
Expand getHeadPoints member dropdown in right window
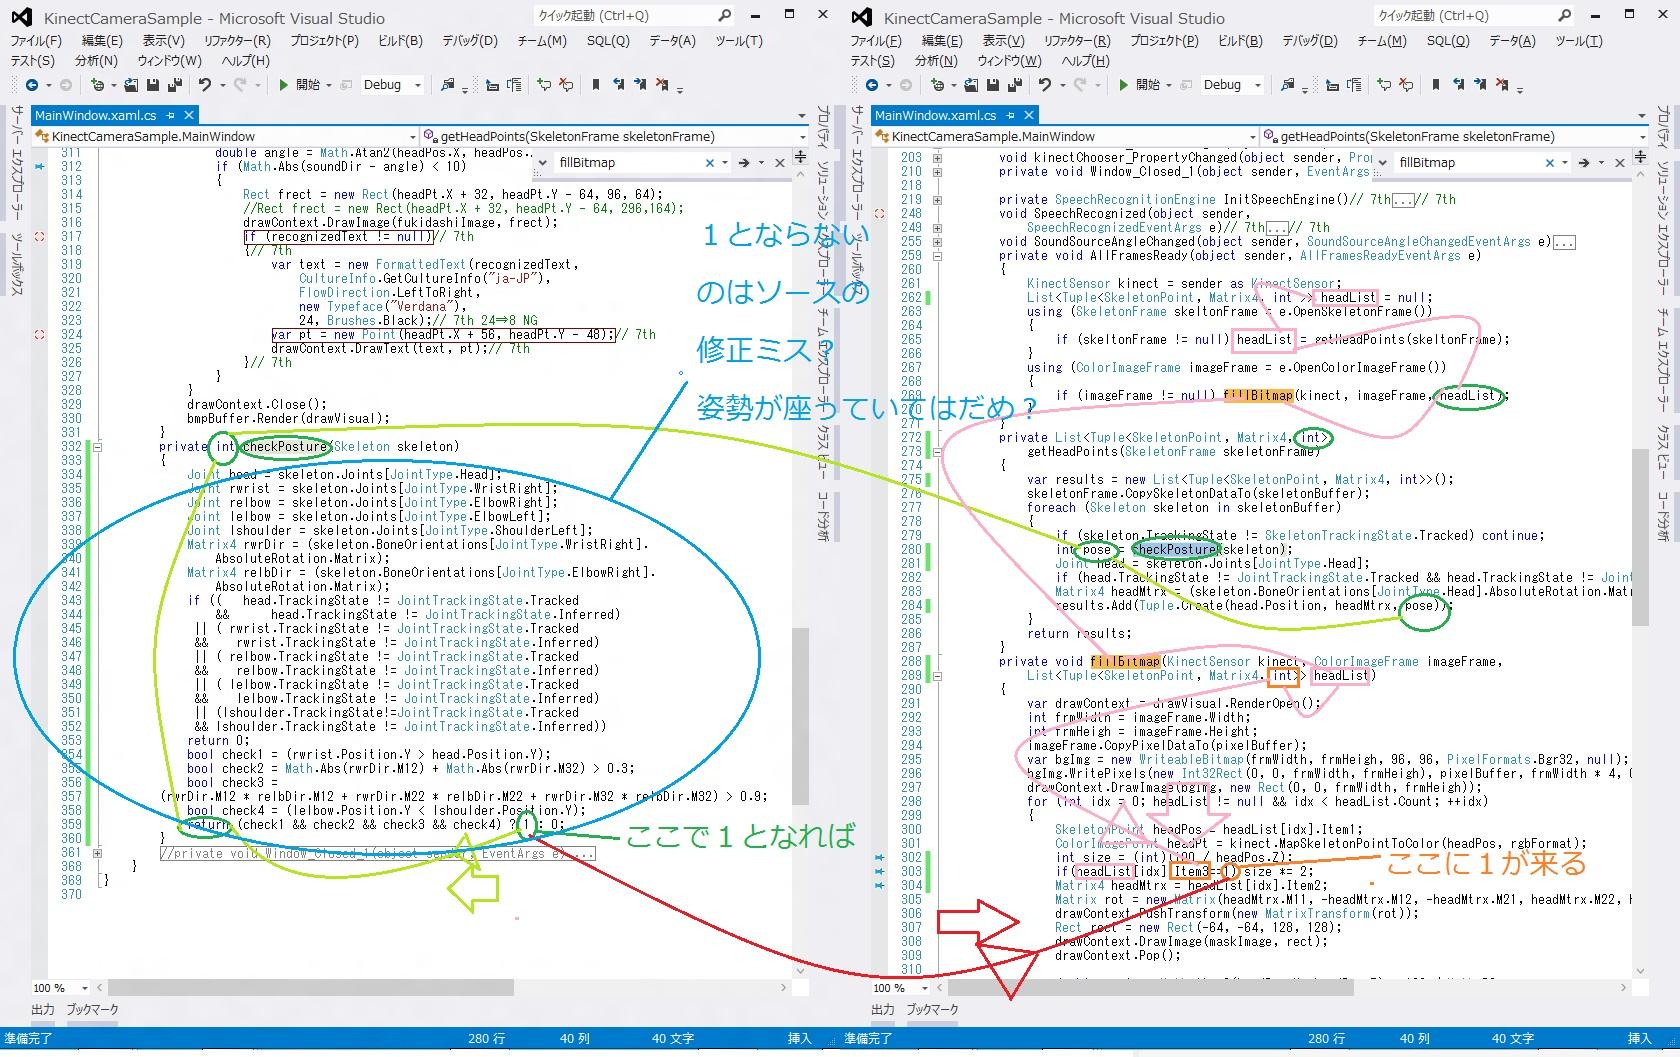click(1642, 136)
